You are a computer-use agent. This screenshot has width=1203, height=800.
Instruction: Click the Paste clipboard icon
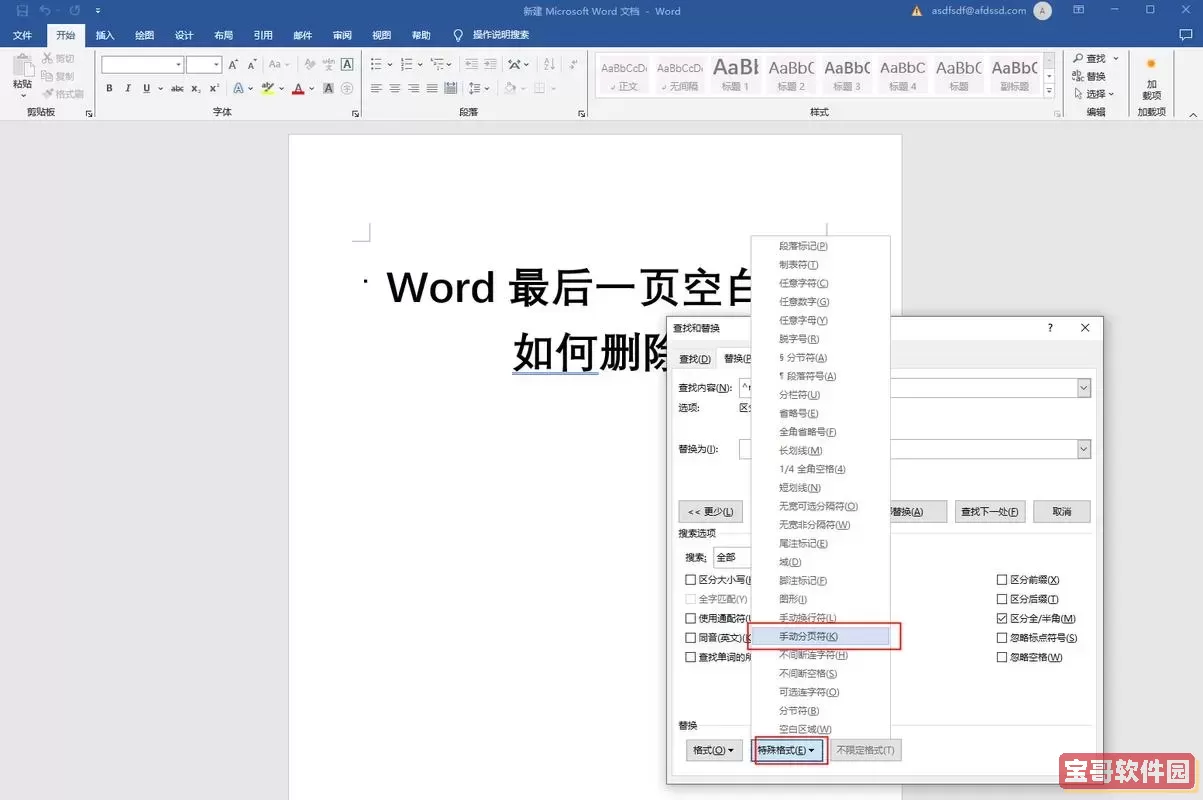(22, 67)
